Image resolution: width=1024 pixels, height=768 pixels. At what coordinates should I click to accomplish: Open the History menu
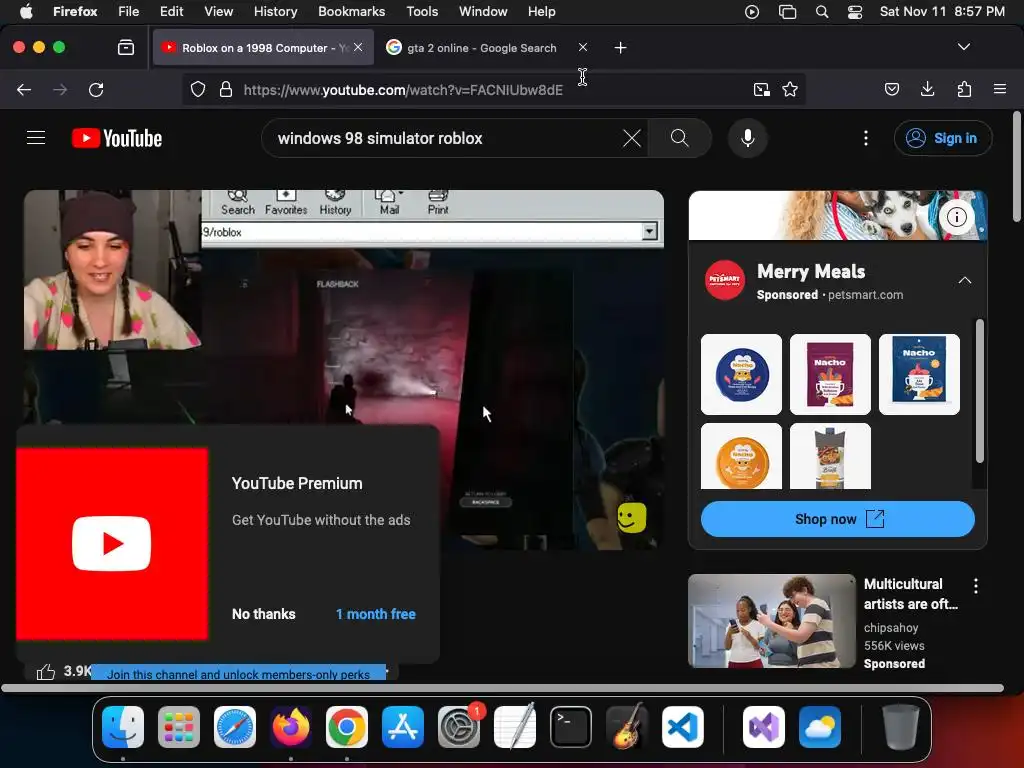(275, 11)
